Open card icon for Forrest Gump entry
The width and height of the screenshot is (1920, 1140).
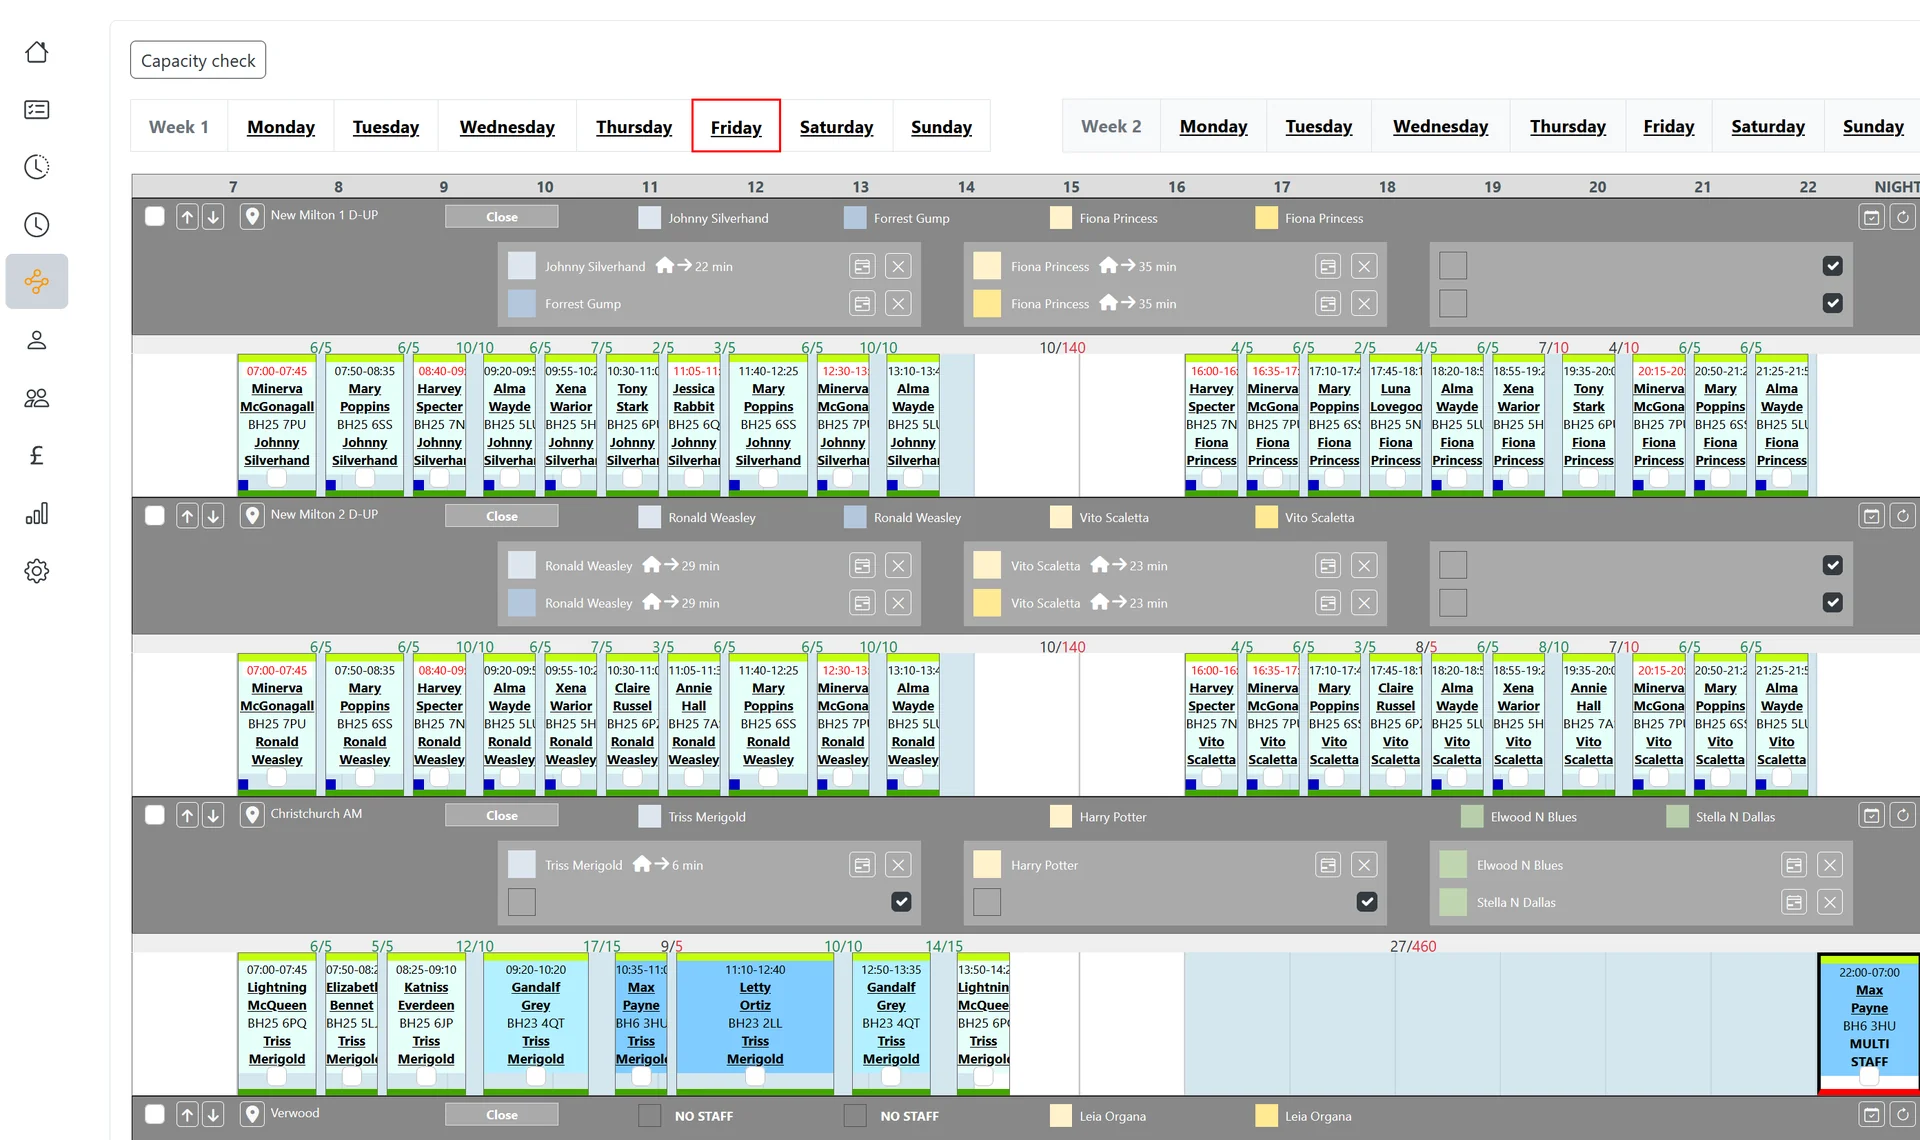pyautogui.click(x=862, y=303)
